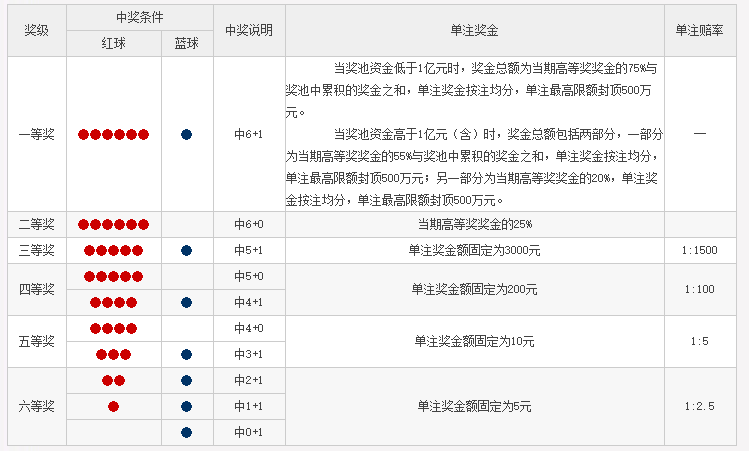
Task: Click the 中奖条件 header cell
Action: [x=139, y=18]
